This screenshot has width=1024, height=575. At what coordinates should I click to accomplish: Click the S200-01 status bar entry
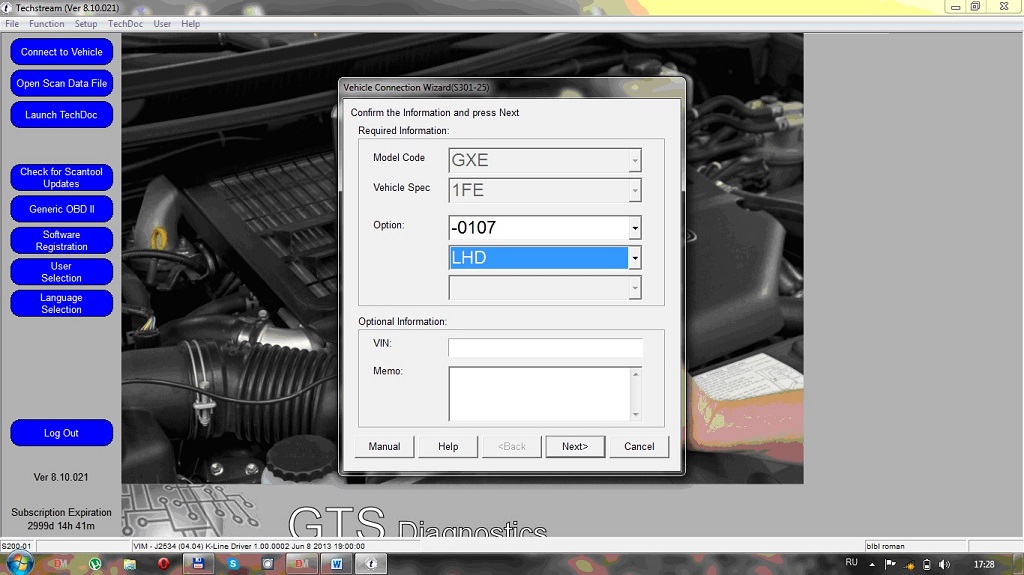pos(16,546)
